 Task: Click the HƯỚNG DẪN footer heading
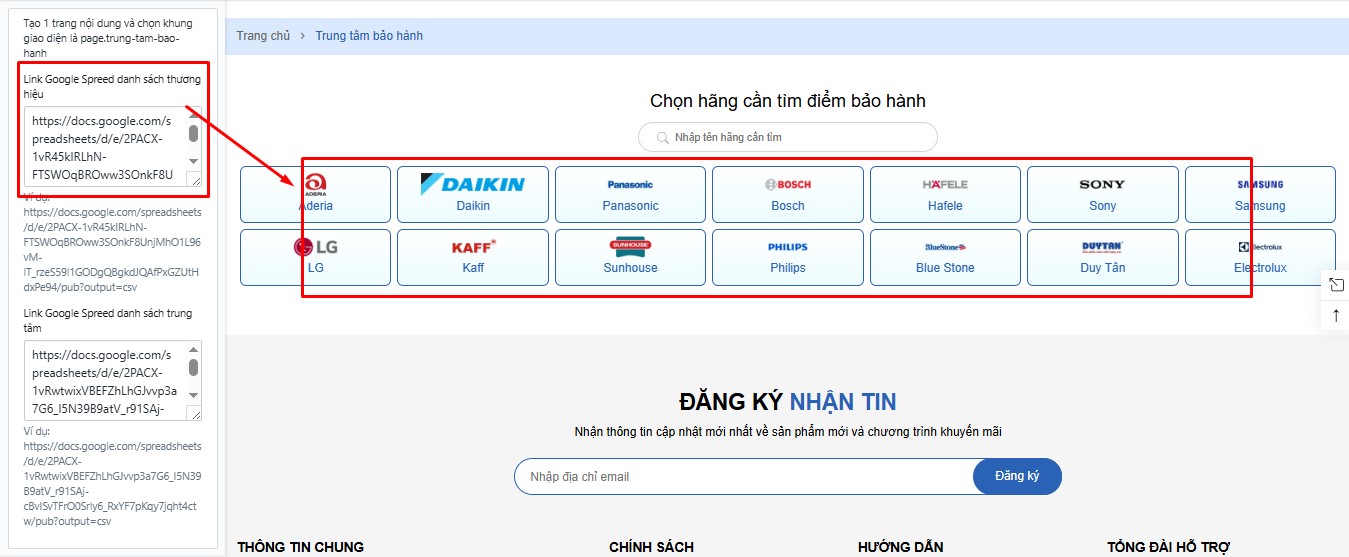pos(900,547)
